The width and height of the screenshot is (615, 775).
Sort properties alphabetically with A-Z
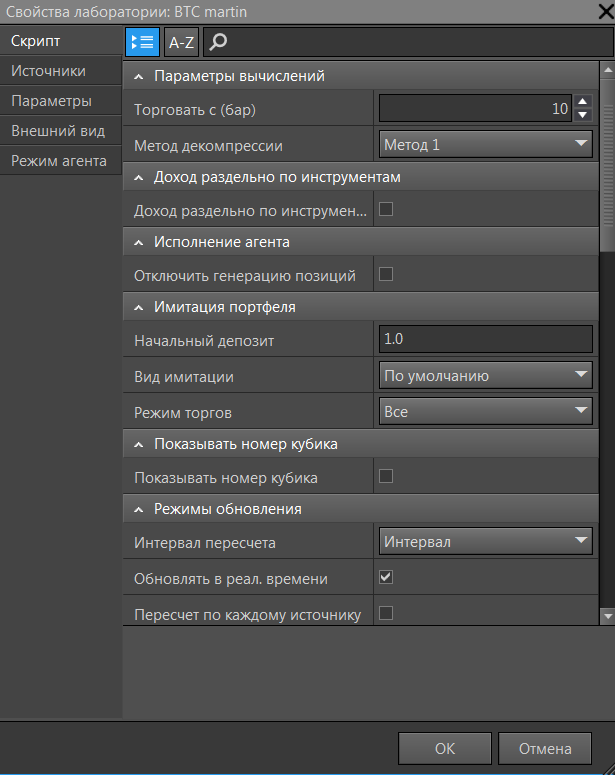(181, 42)
